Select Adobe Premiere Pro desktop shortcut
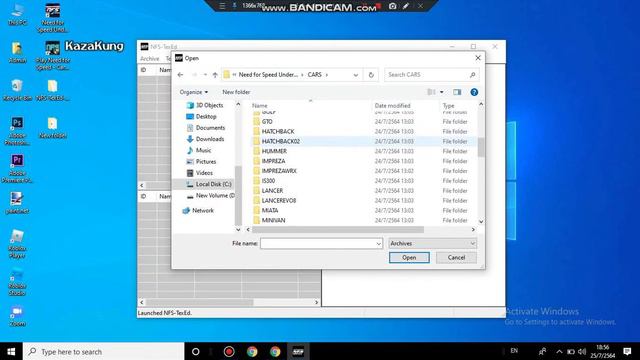The height and width of the screenshot is (360, 640). tap(17, 169)
